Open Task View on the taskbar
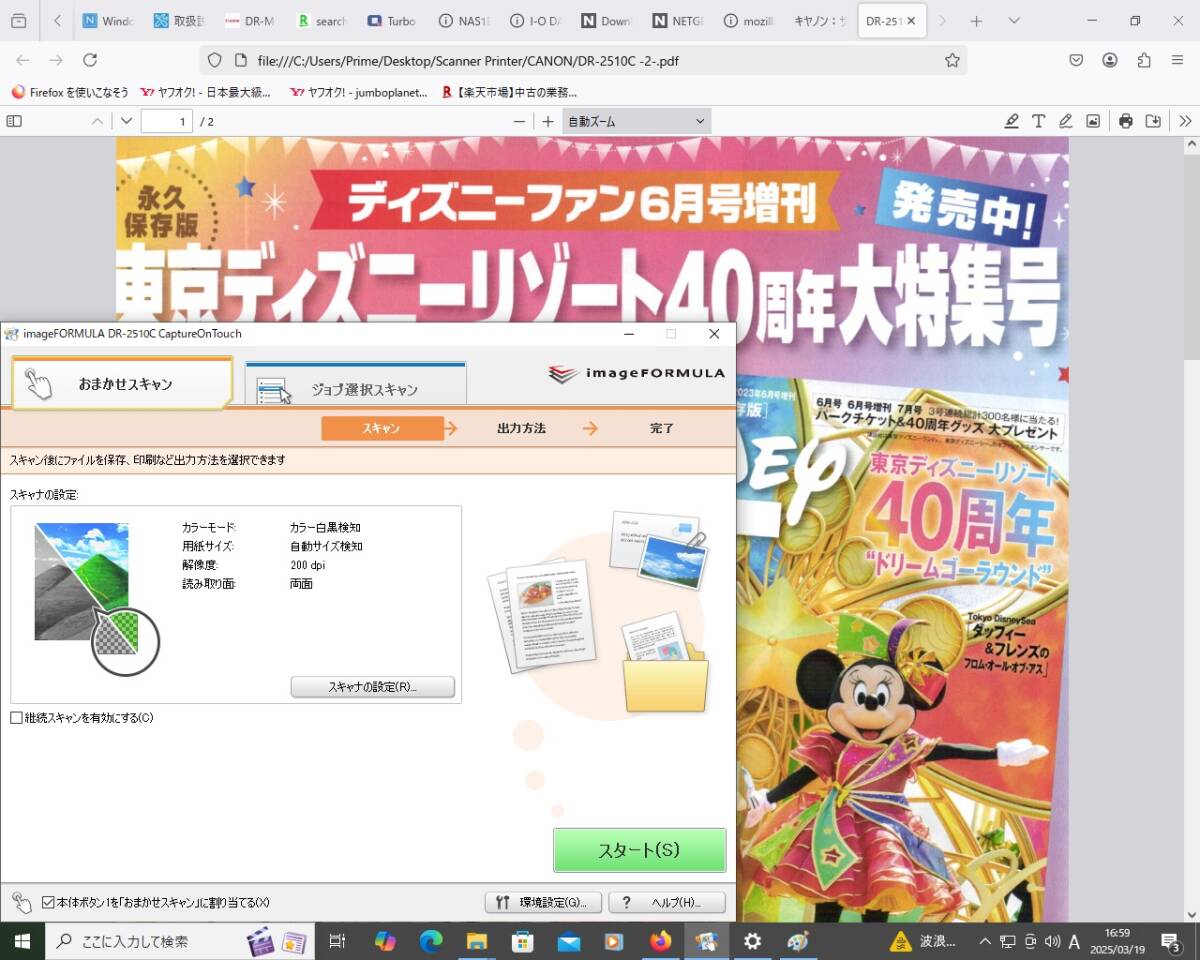 point(337,941)
